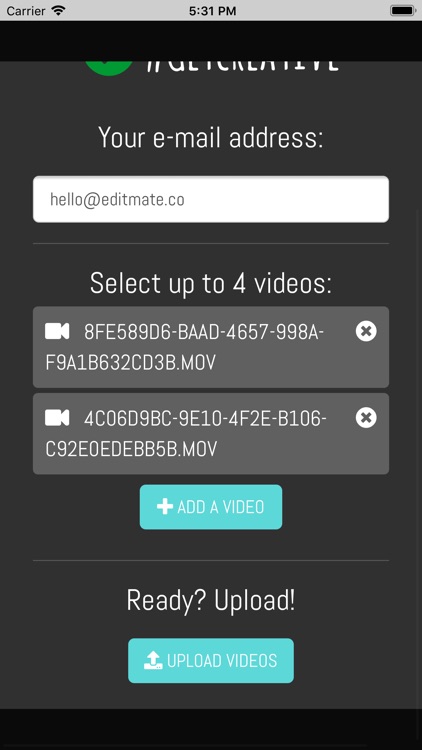Image resolution: width=422 pixels, height=750 pixels.
Task: Click the camera icon beside the 4C06D9BC file
Action: 57,418
